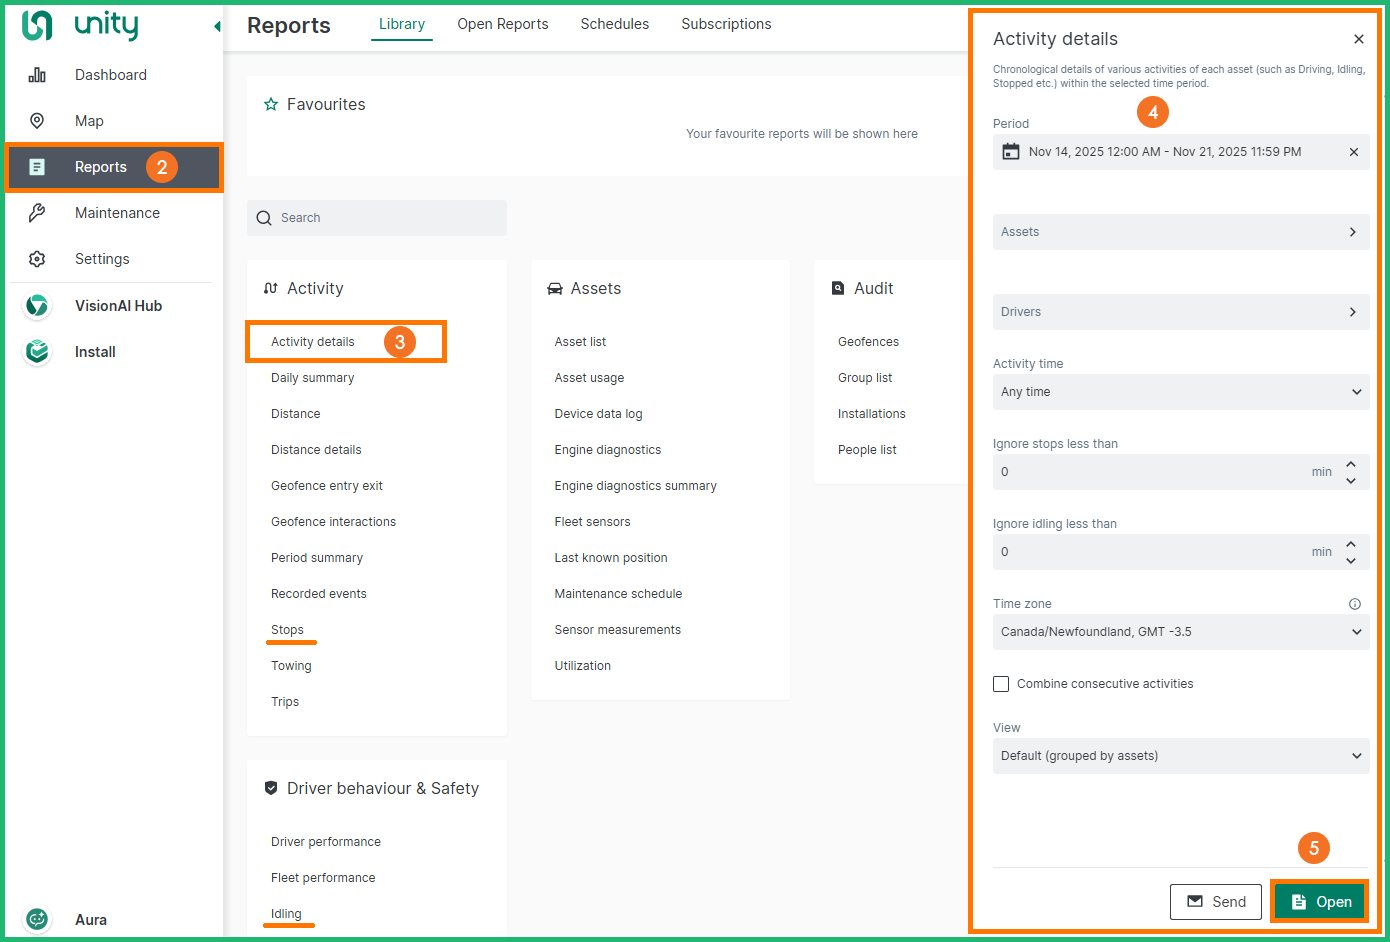Increase Ignore stops less than value

(1350, 464)
